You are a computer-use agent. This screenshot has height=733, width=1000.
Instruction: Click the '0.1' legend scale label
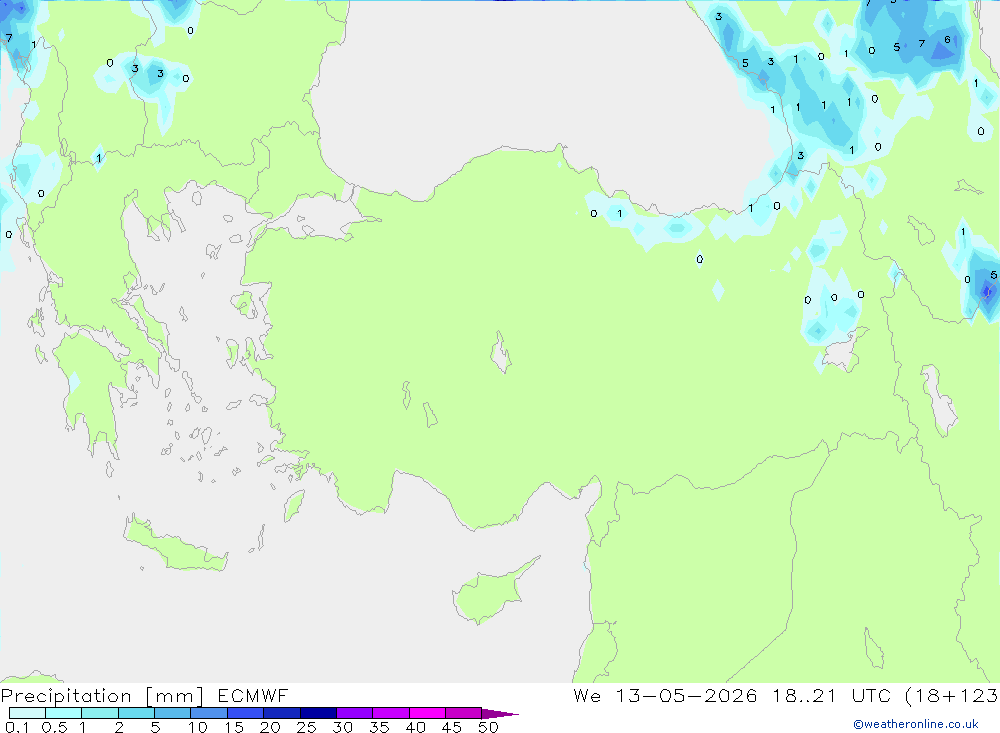coord(17,727)
